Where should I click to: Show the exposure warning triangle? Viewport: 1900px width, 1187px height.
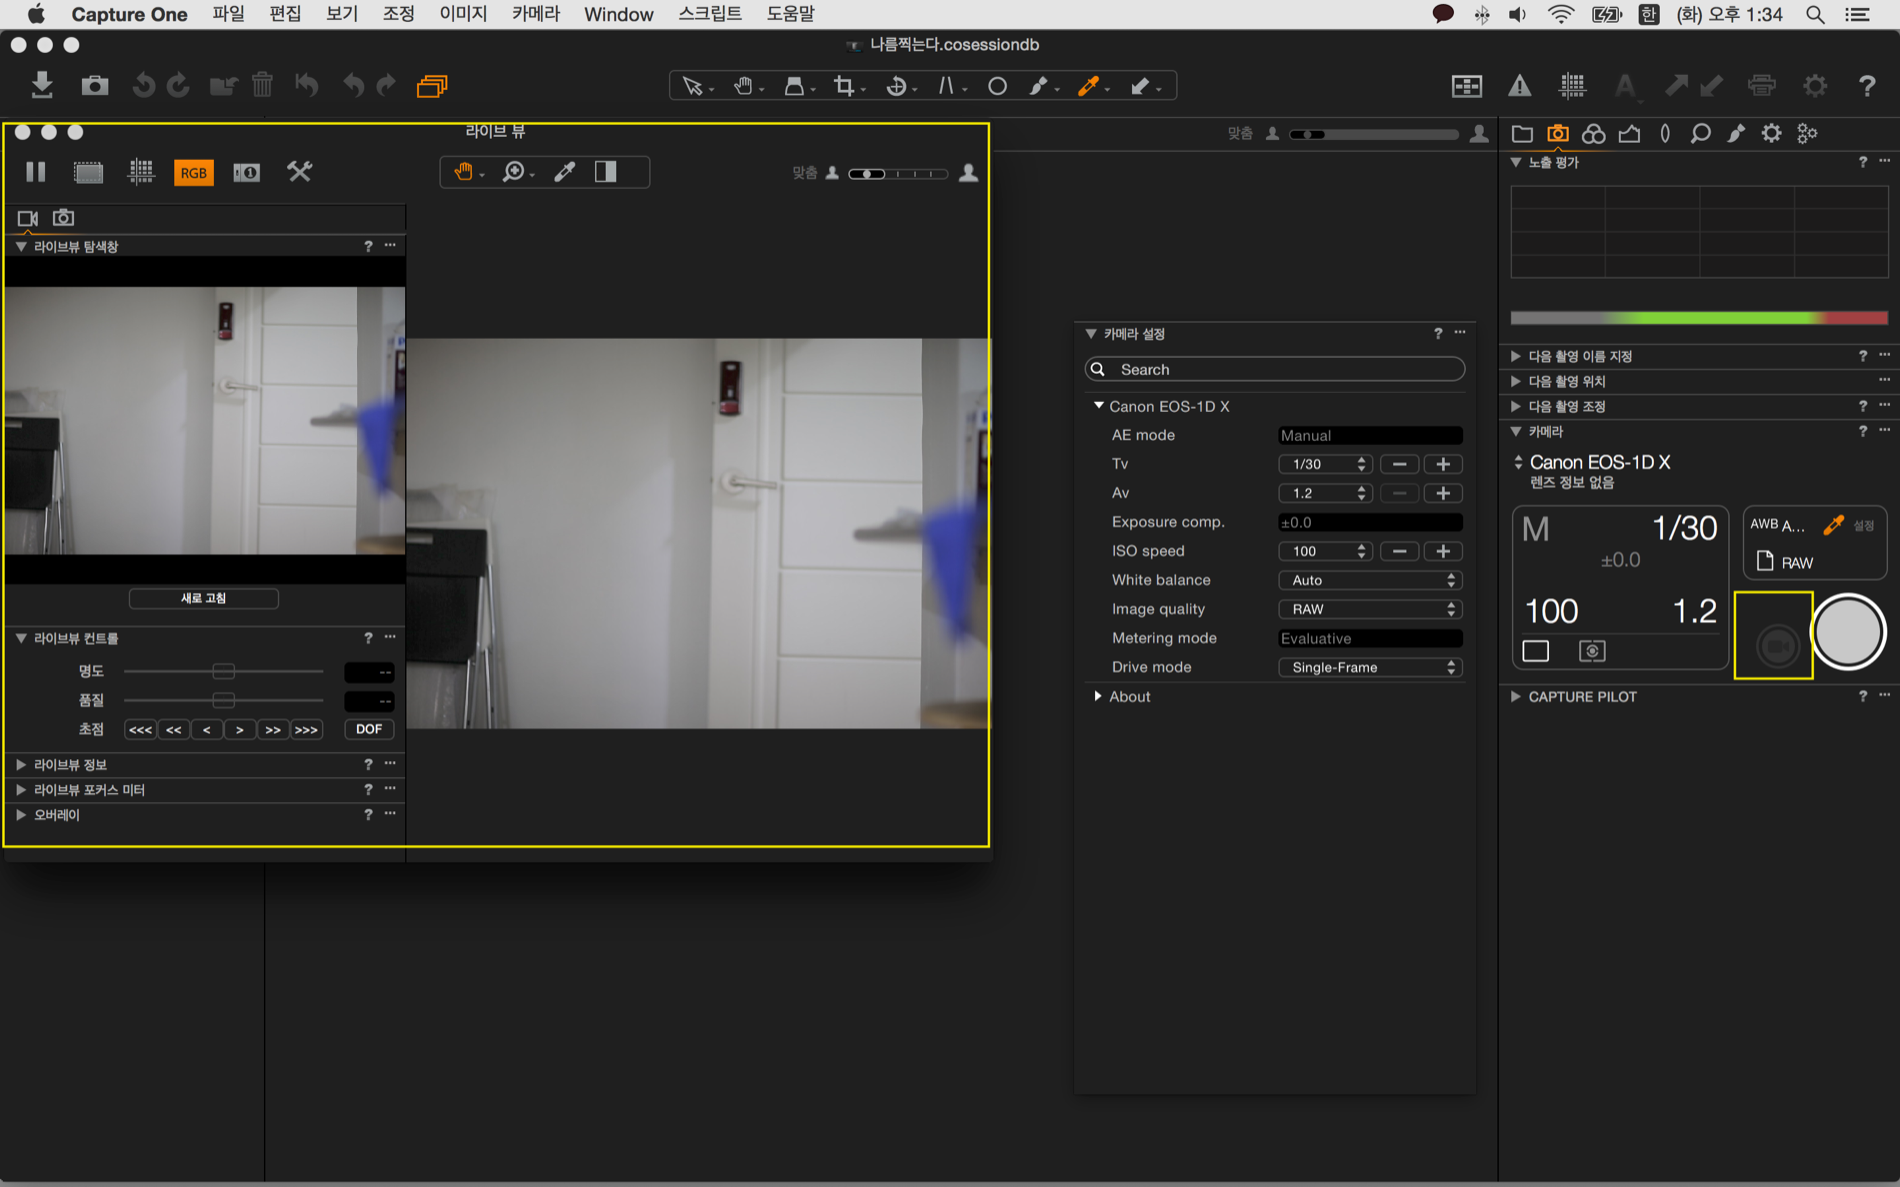click(1519, 86)
